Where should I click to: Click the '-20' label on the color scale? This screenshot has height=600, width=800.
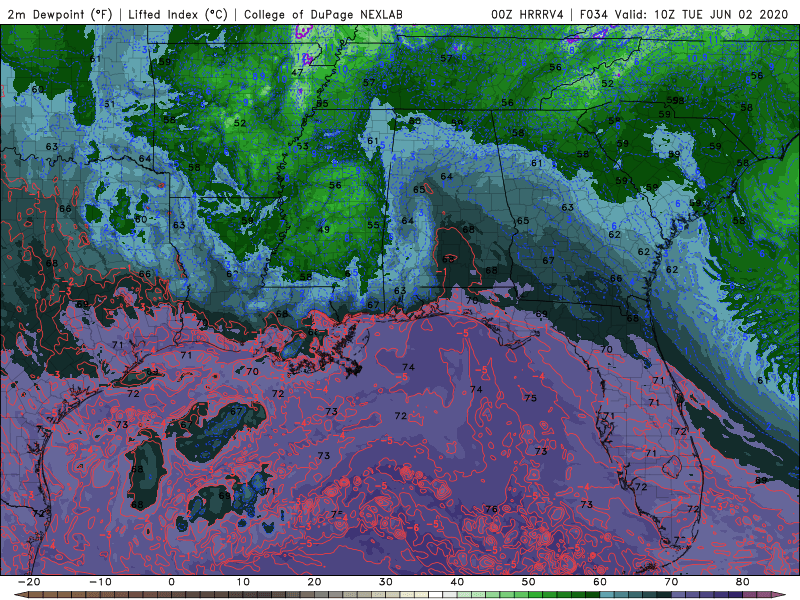(28, 582)
